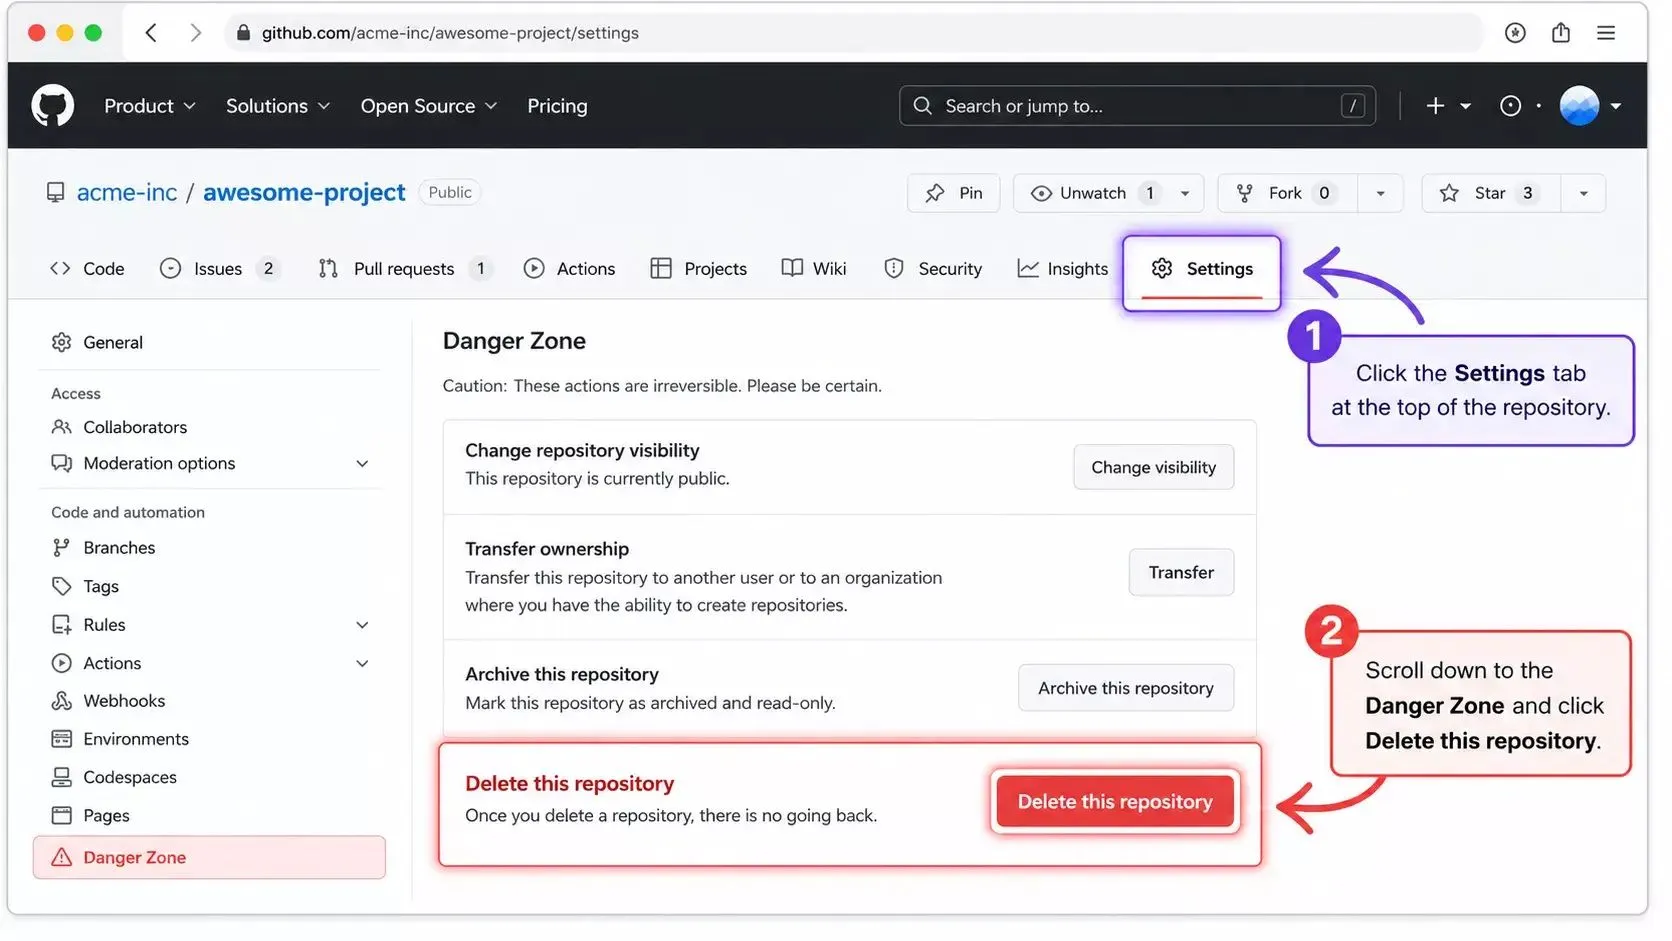
Task: Toggle Unwatch for this repository
Action: 1093,193
